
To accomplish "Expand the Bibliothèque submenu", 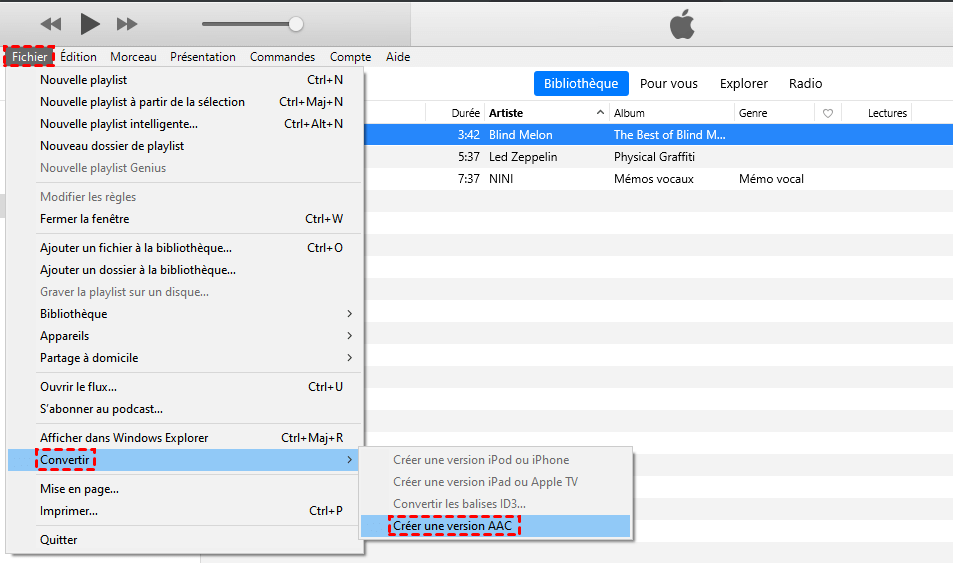I will tap(185, 314).
